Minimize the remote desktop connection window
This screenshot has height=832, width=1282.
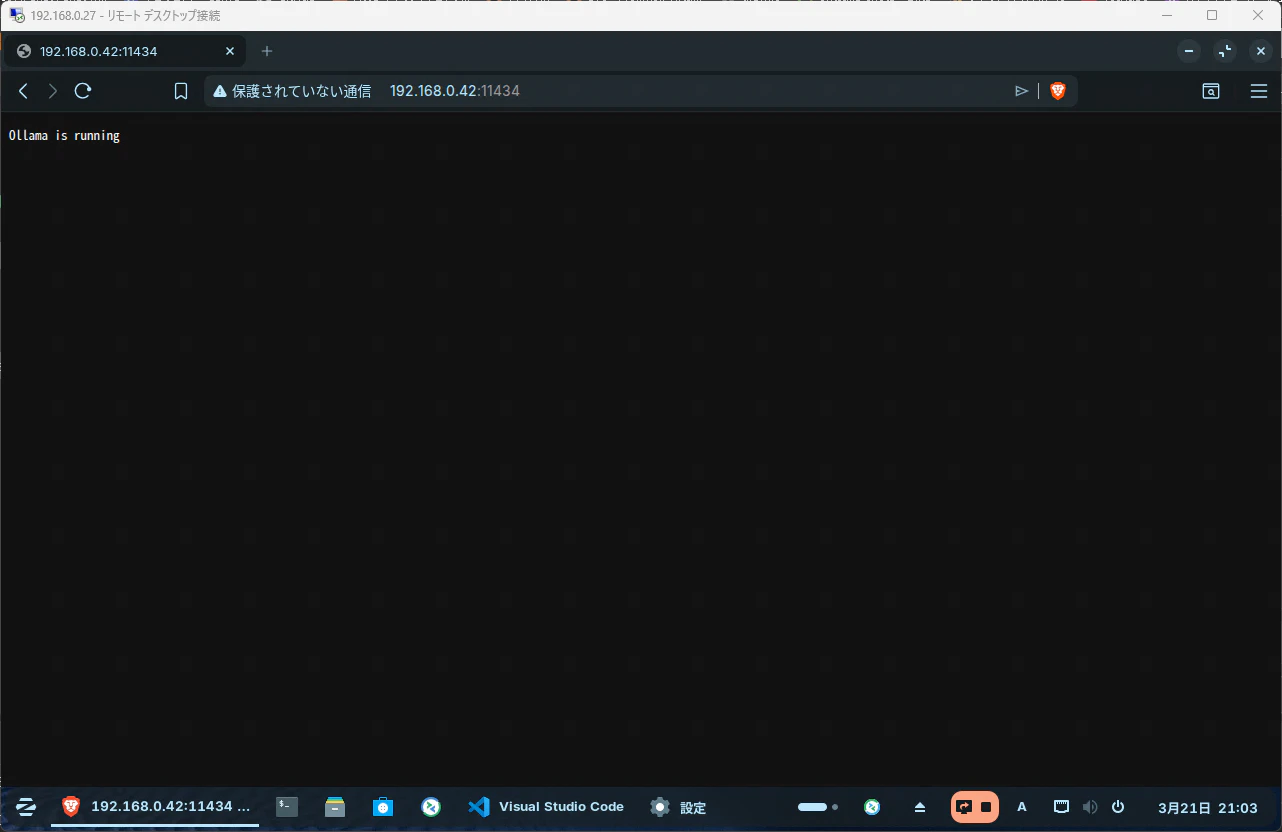[x=1165, y=15]
